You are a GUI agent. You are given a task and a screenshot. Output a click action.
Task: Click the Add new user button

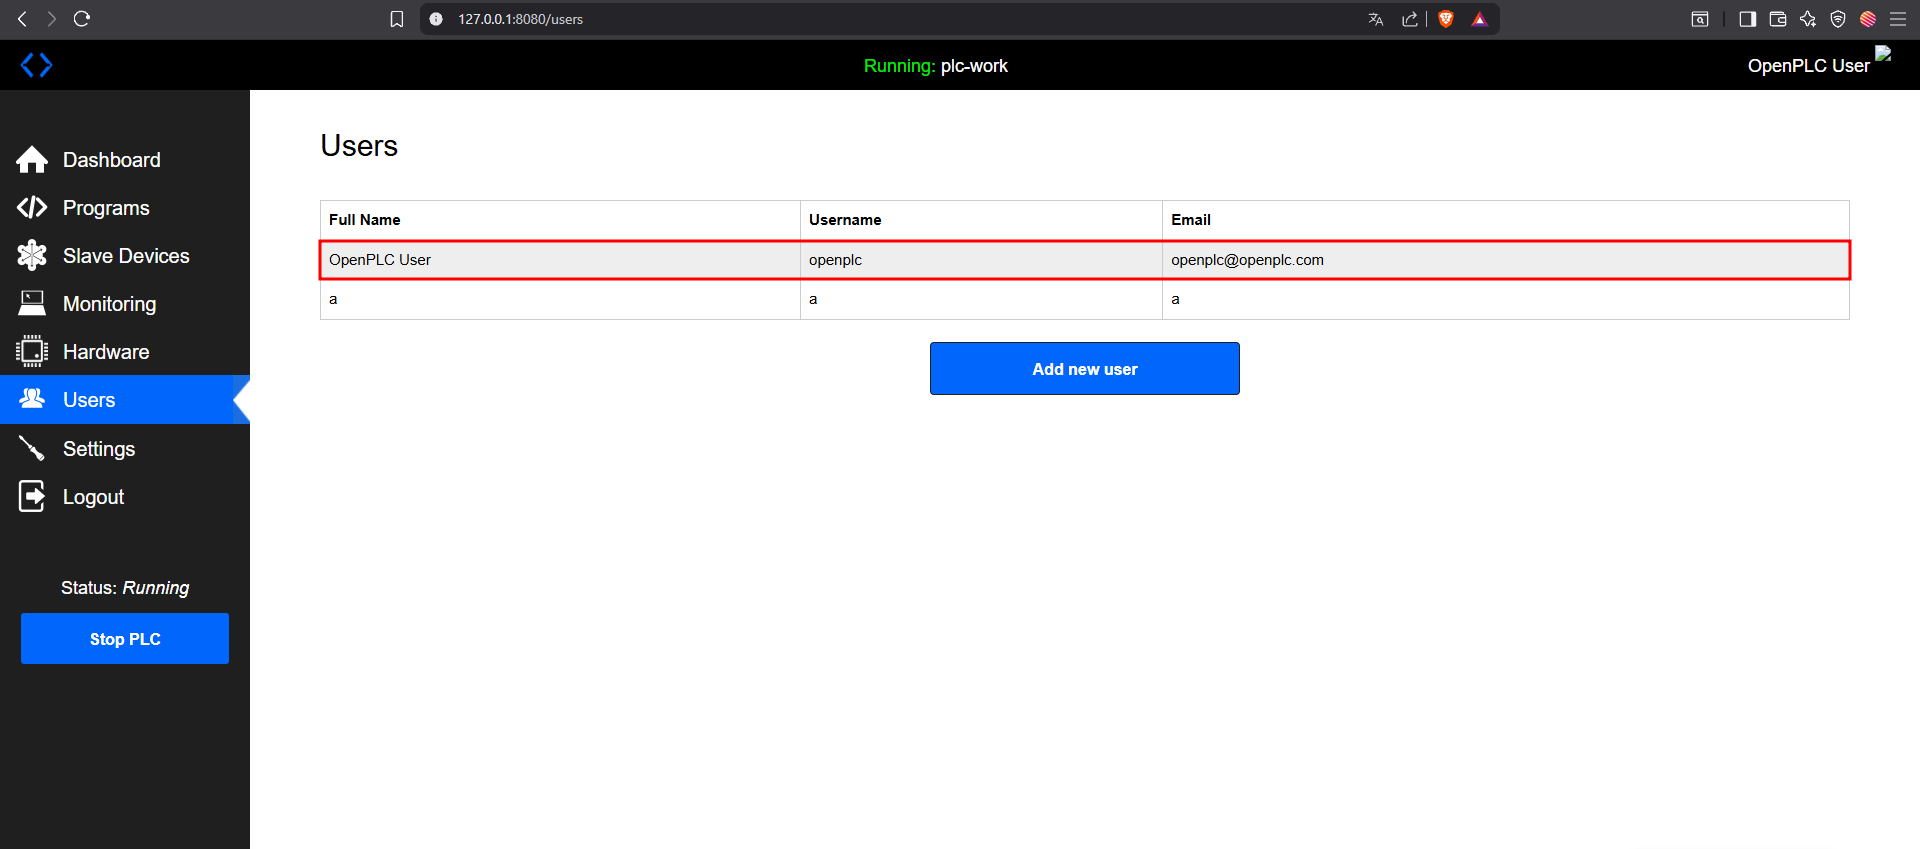[x=1085, y=368]
